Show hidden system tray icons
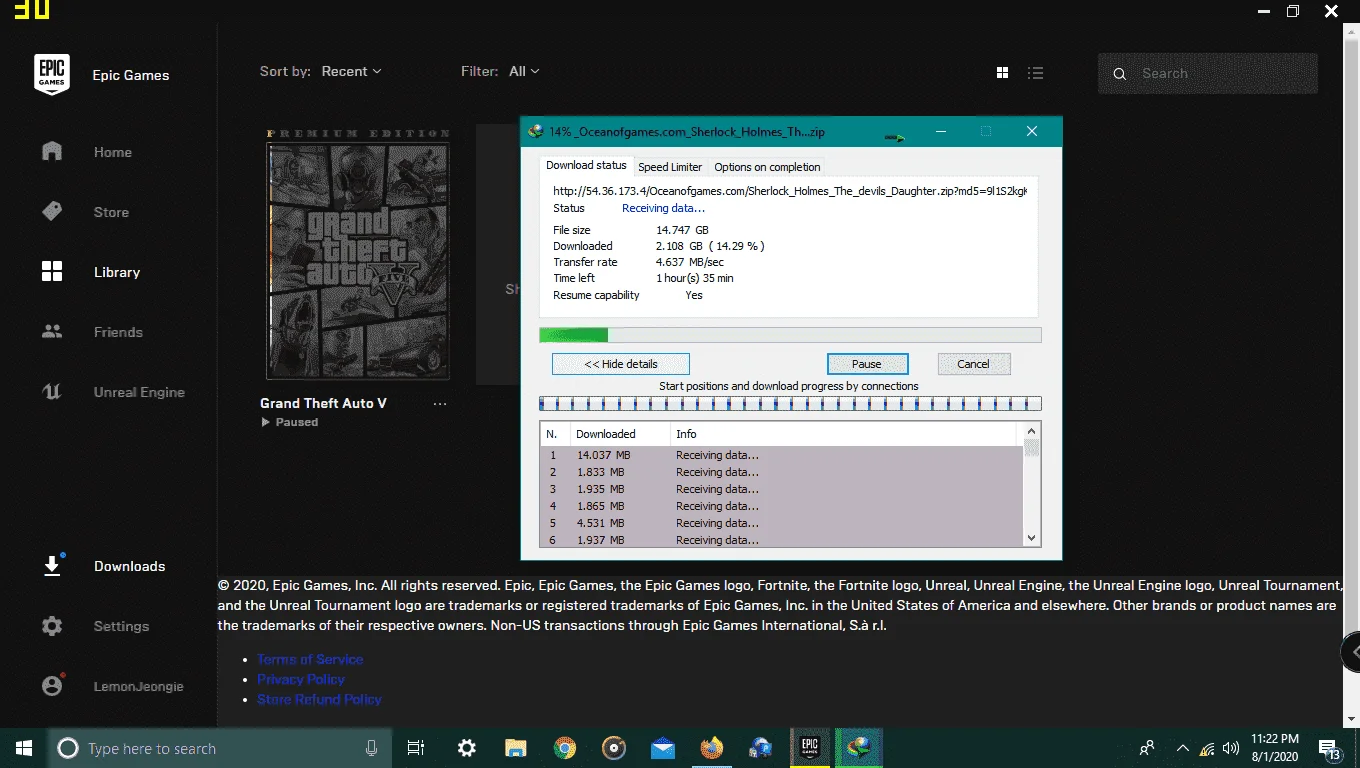The image size is (1360, 768). coord(1183,748)
